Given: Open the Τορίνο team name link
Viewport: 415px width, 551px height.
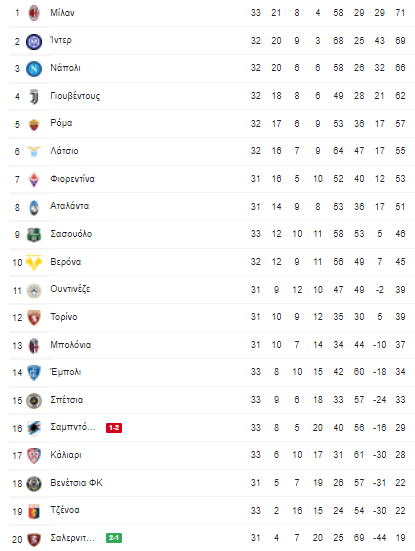Looking at the screenshot, I should click(x=64, y=317).
